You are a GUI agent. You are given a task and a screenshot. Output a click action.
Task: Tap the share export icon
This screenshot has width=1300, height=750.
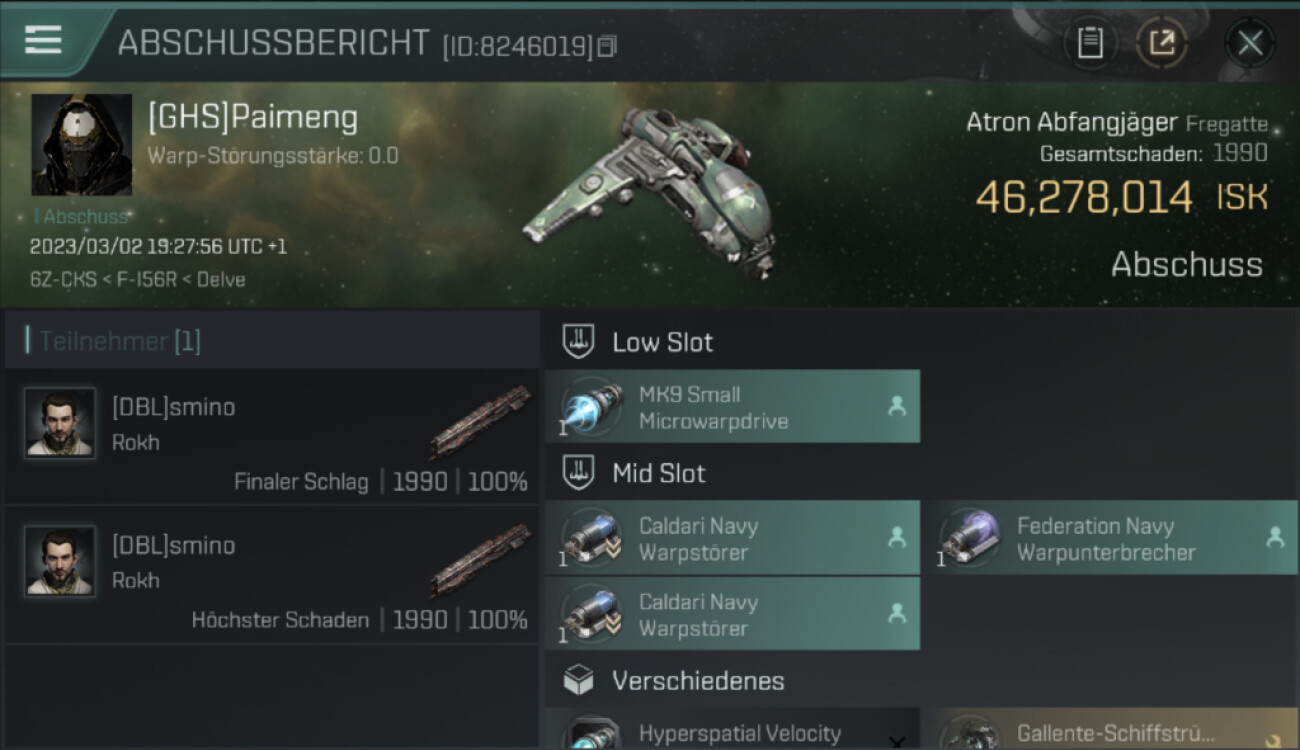point(1162,43)
